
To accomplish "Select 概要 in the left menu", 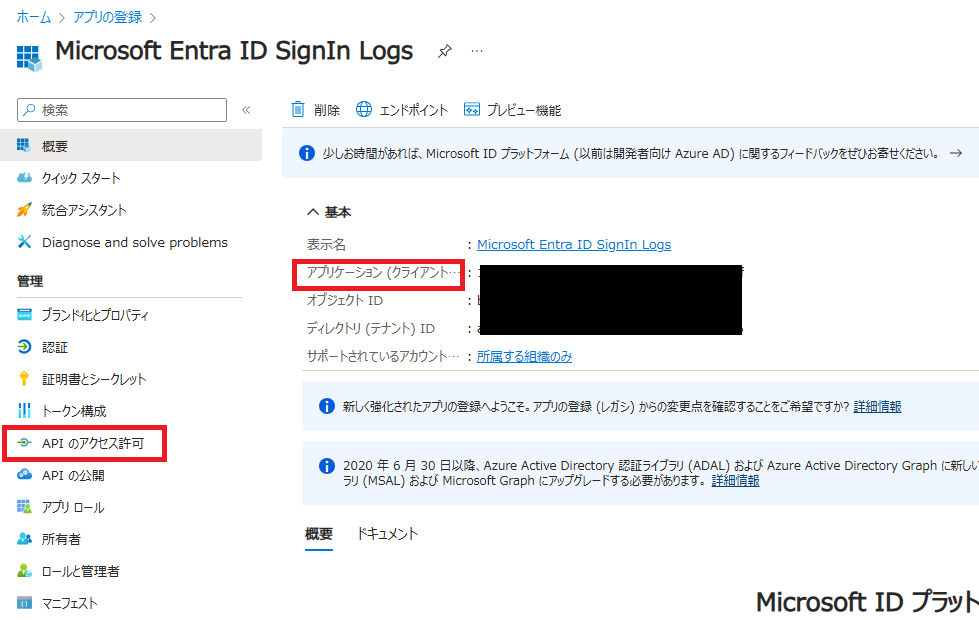I will click(55, 146).
